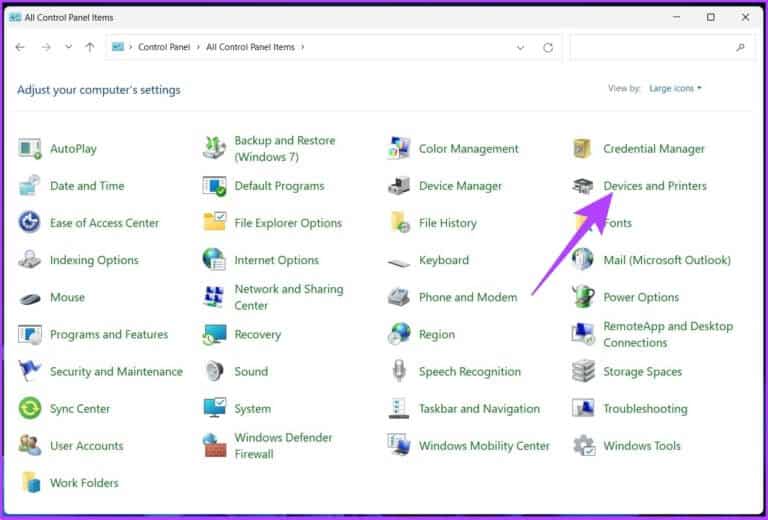Go back with the Back arrow
Screen dimensions: 768x520
20,47
